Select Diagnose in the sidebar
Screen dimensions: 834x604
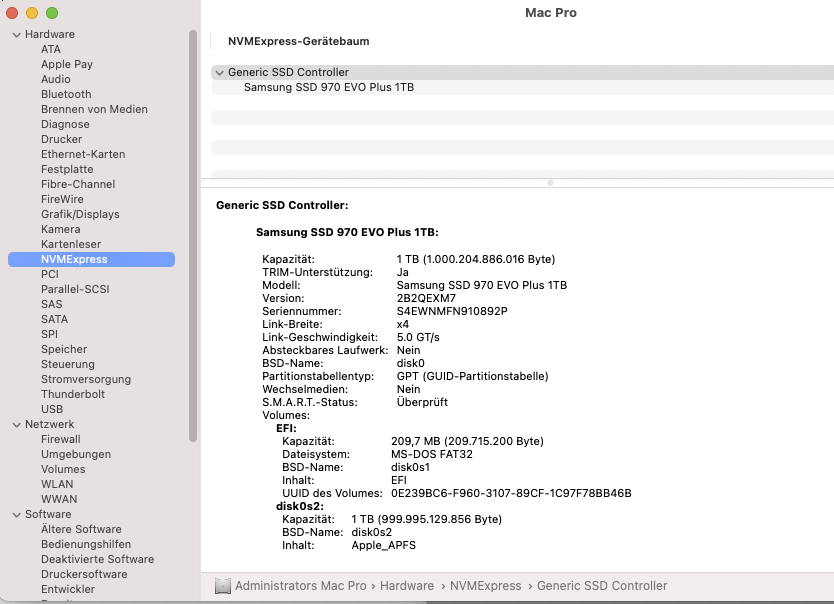[65, 124]
